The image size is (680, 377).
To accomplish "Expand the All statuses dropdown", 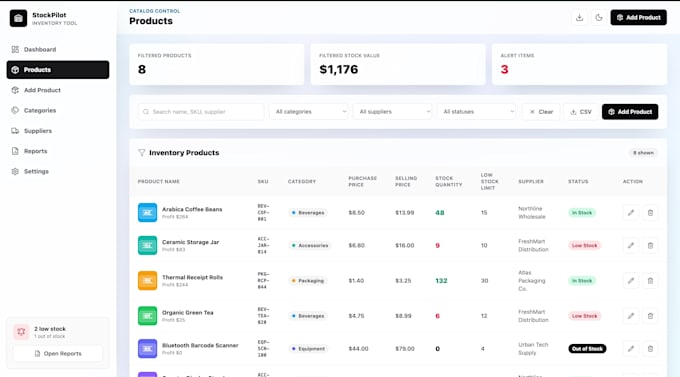I will click(476, 112).
